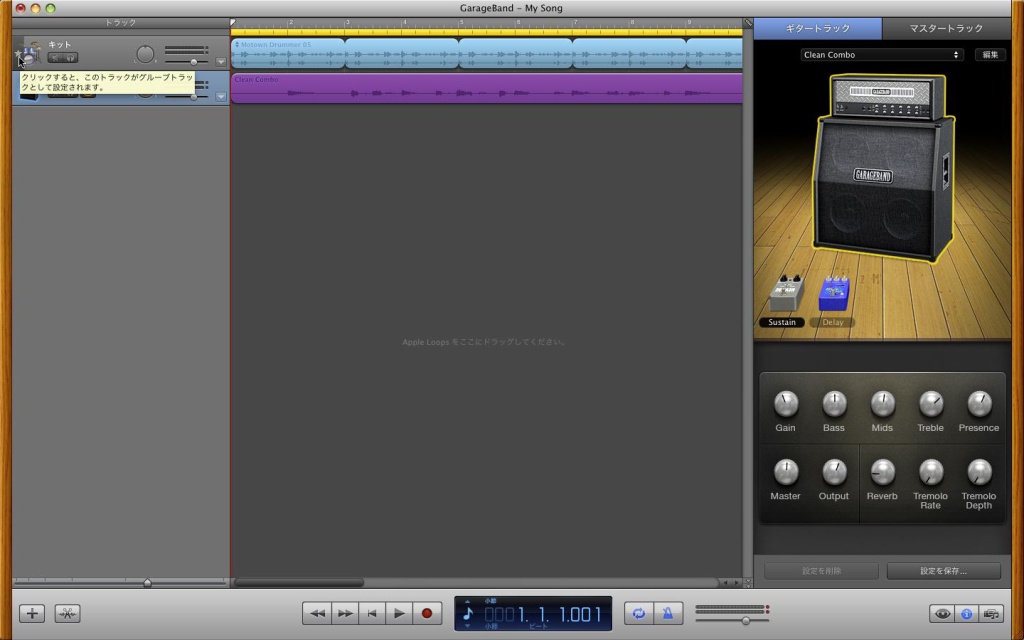The image size is (1024, 640).
Task: Select the Motown Drummer 05 region
Action: pyautogui.click(x=287, y=54)
